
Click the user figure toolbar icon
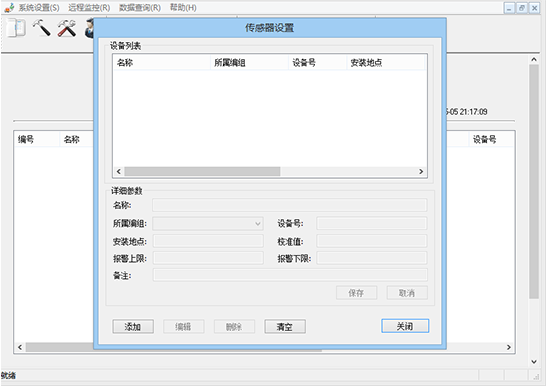click(89, 28)
